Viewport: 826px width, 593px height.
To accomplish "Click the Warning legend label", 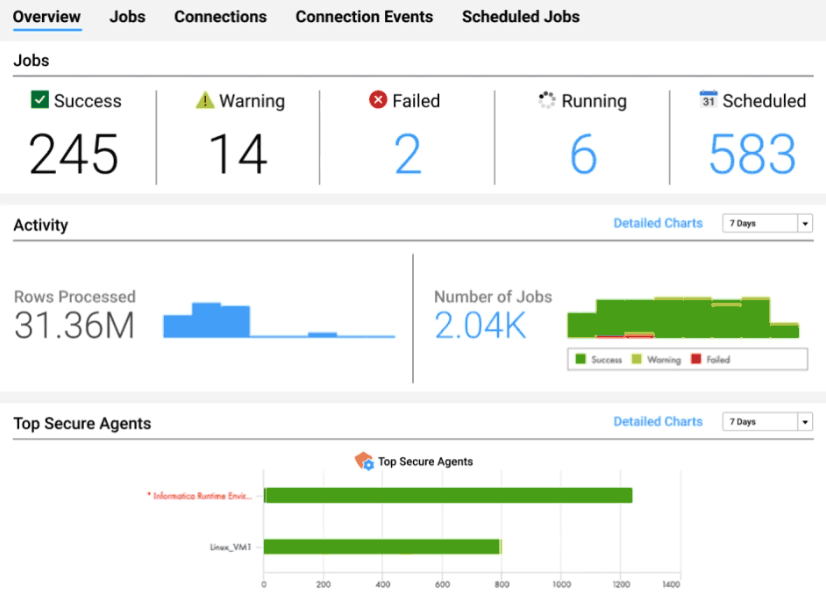I will coord(664,360).
